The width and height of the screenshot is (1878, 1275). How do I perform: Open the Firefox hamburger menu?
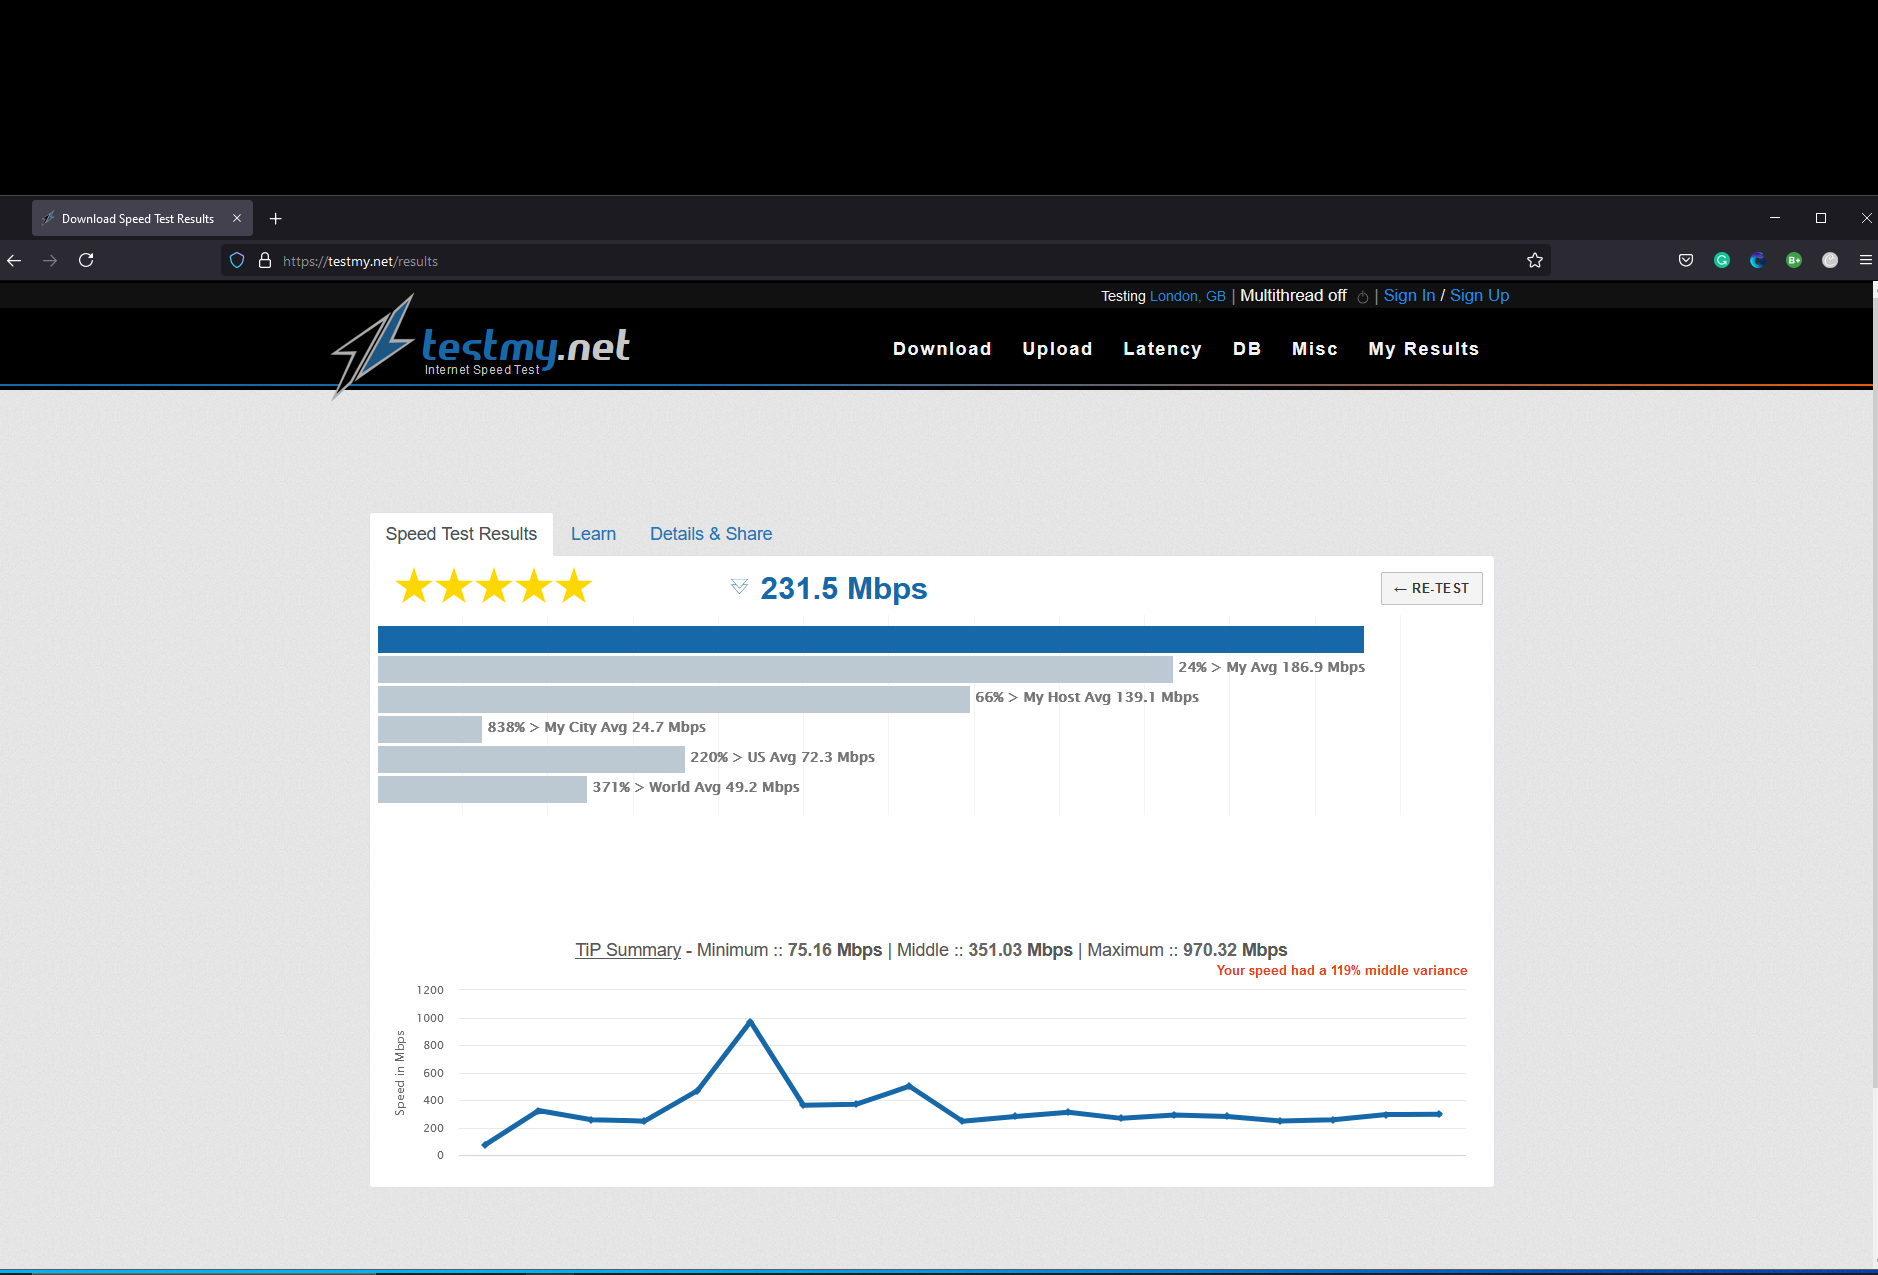1865,261
